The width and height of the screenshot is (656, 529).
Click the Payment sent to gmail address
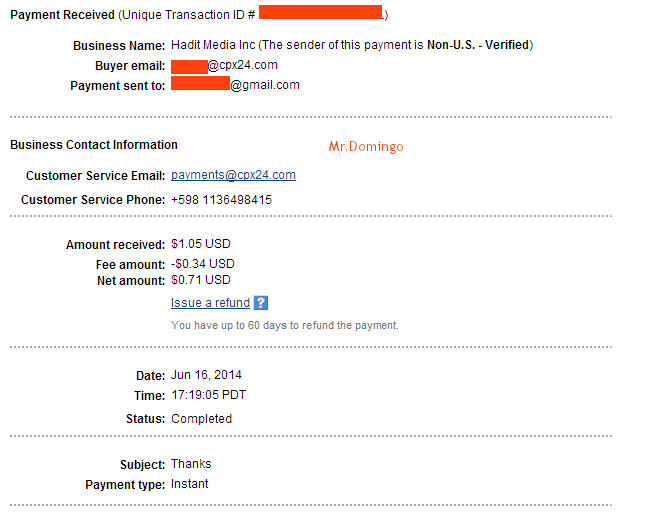point(235,84)
